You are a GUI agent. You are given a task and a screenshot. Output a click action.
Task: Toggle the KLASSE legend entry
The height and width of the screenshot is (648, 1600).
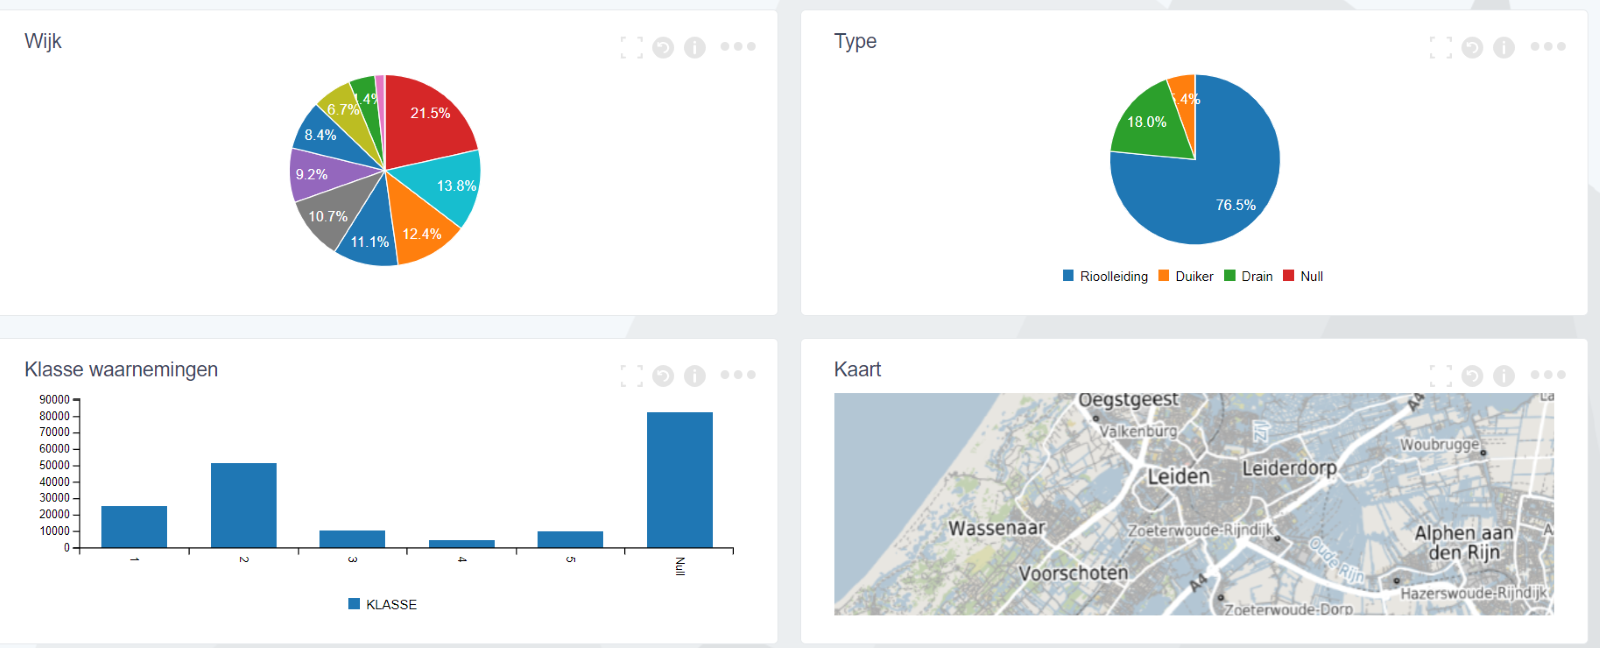click(x=383, y=604)
